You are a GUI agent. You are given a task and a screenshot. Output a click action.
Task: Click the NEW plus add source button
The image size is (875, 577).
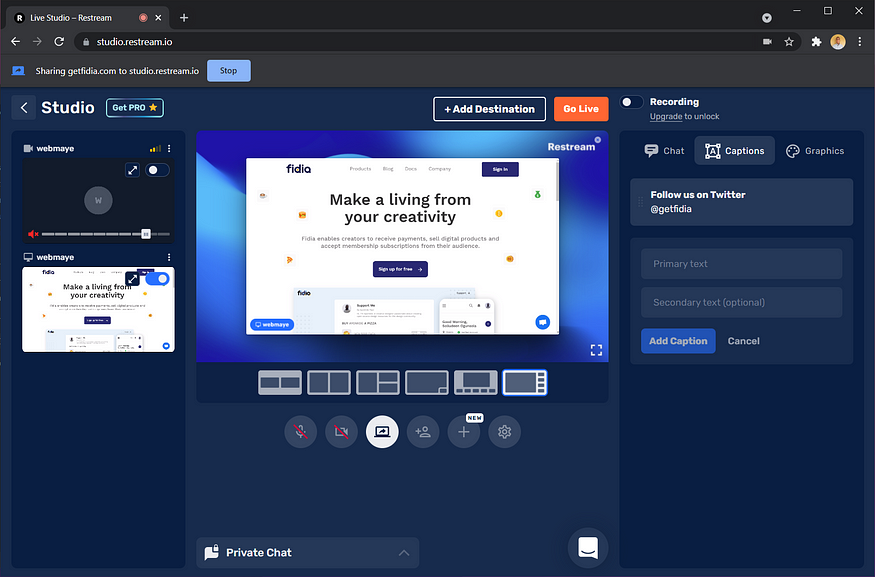click(x=464, y=431)
